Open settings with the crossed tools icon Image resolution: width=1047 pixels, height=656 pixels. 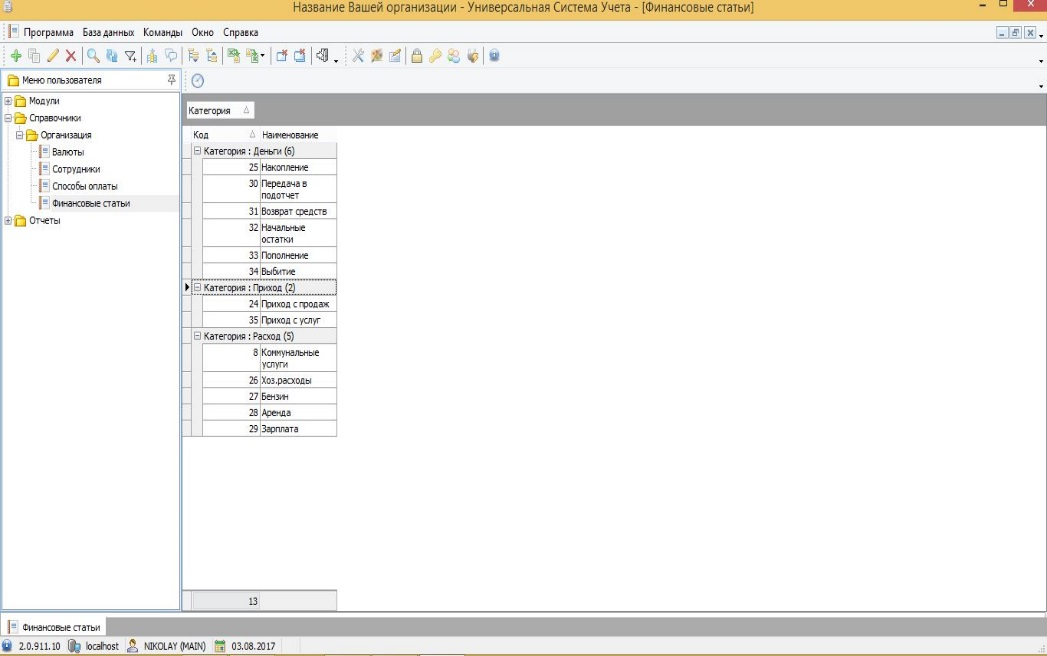[x=359, y=56]
